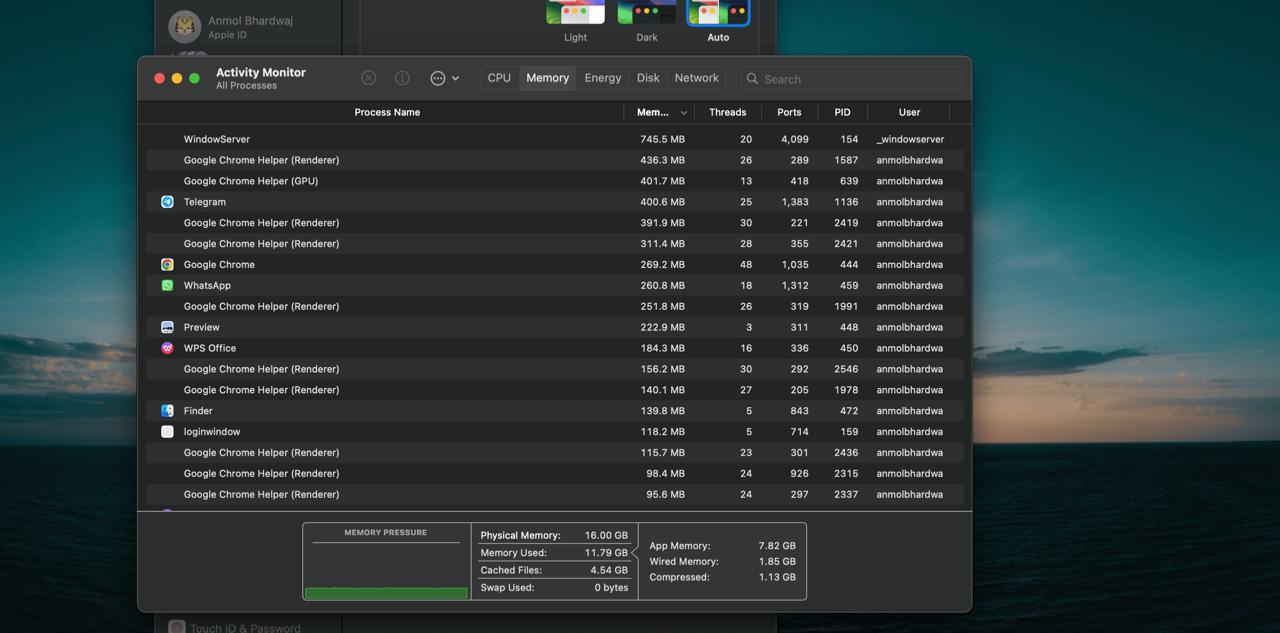Select Chrome Helper Renderer using 391.9 MB
Screen dimensions: 1280x633
pos(554,223)
